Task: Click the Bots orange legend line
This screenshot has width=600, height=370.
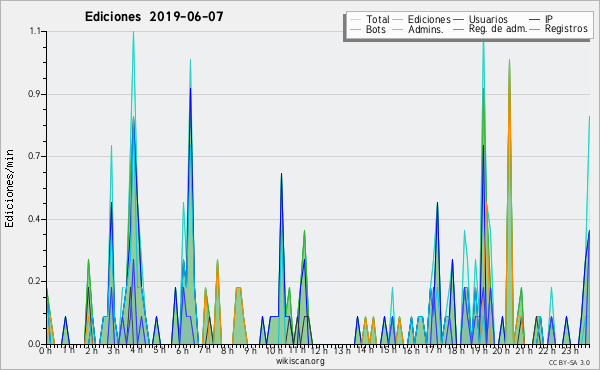Action: click(355, 29)
